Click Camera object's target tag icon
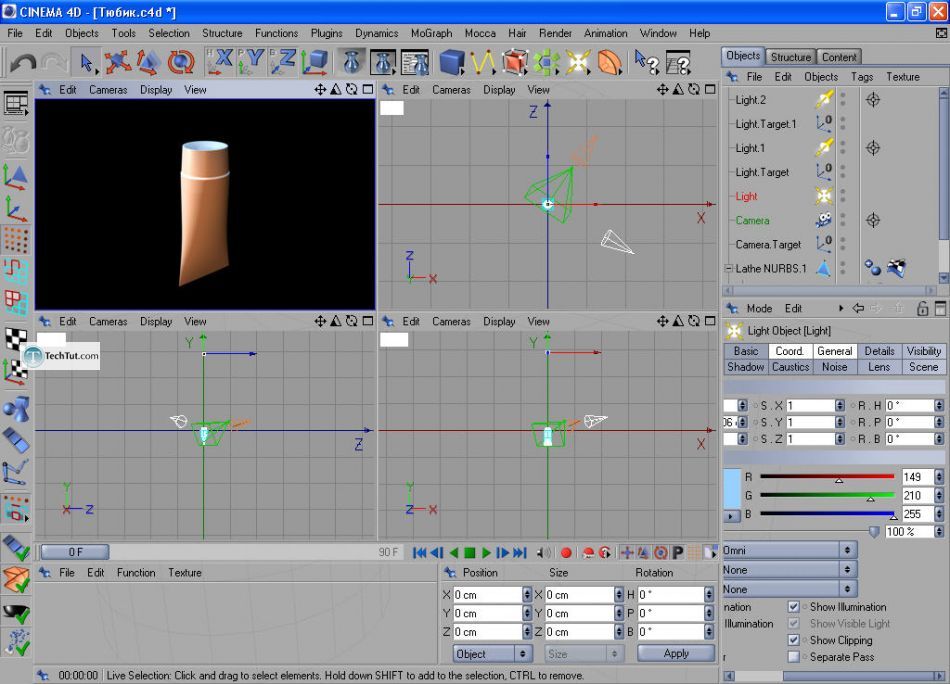Viewport: 950px width, 684px height. click(x=873, y=221)
